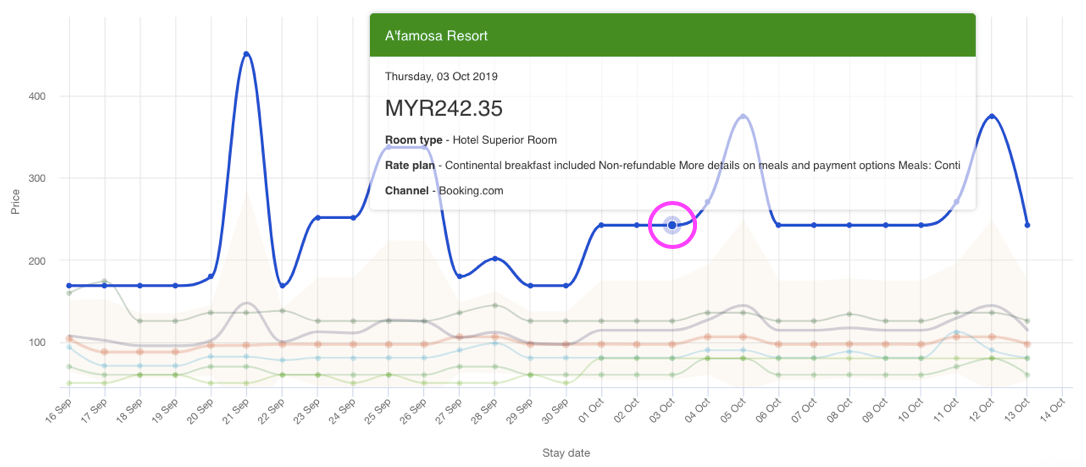Viewport: 1086px width, 467px height.
Task: Click the 'Price' y-axis title
Action: tap(15, 200)
